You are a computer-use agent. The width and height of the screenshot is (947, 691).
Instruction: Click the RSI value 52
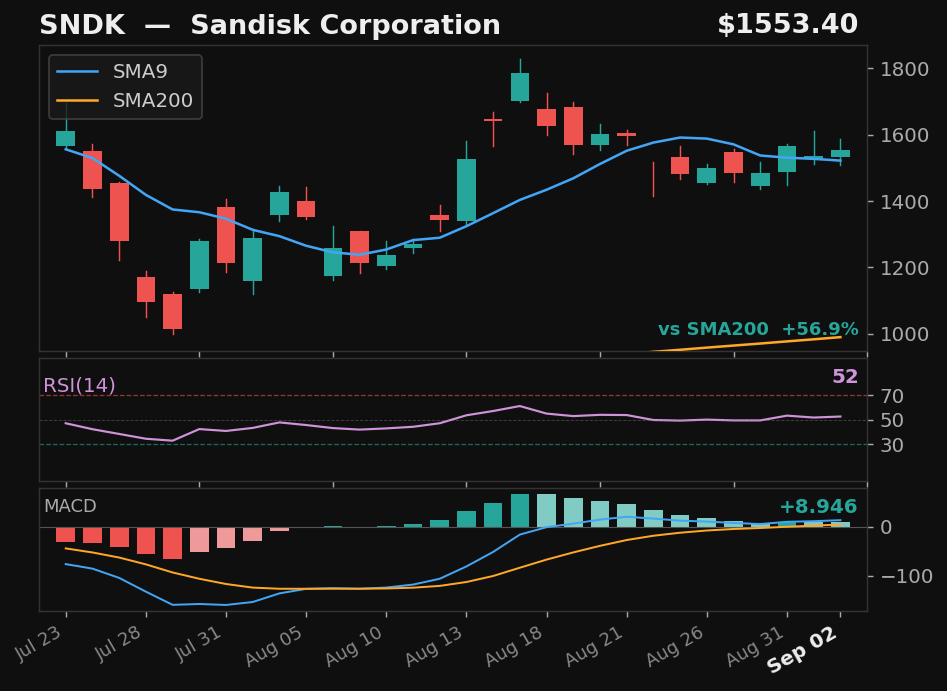point(845,377)
